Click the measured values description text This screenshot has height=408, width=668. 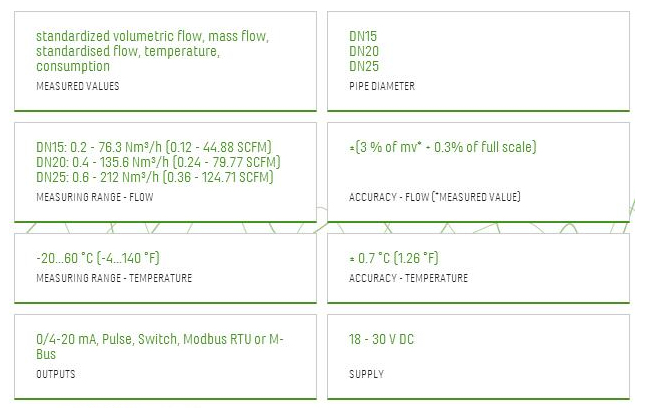pos(152,51)
